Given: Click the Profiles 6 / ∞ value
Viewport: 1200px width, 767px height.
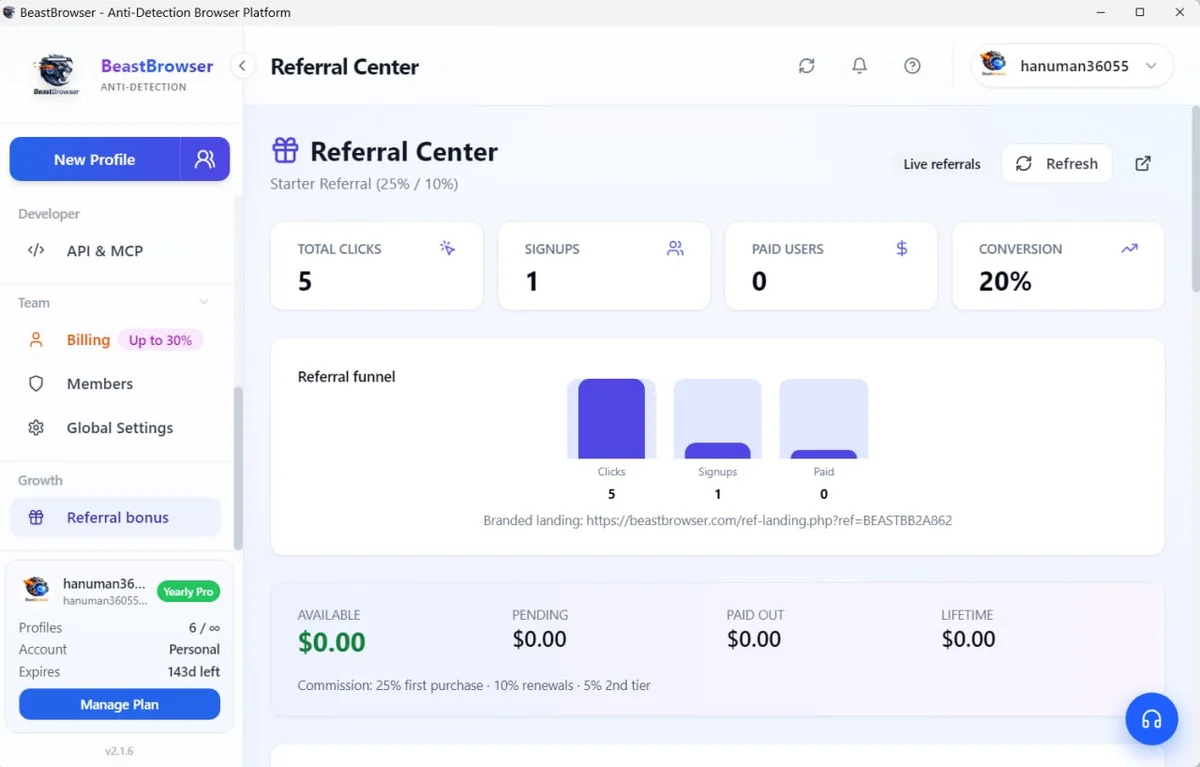Looking at the screenshot, I should point(205,628).
